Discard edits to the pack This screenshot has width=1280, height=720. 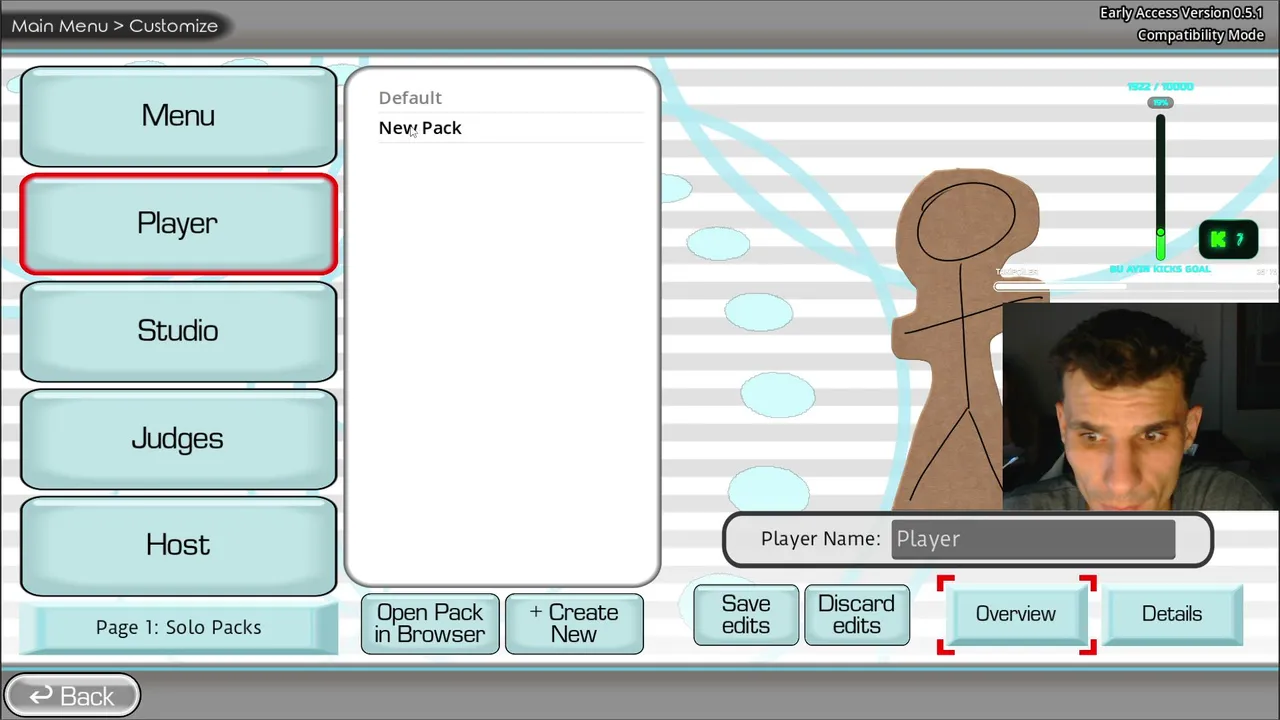[857, 615]
